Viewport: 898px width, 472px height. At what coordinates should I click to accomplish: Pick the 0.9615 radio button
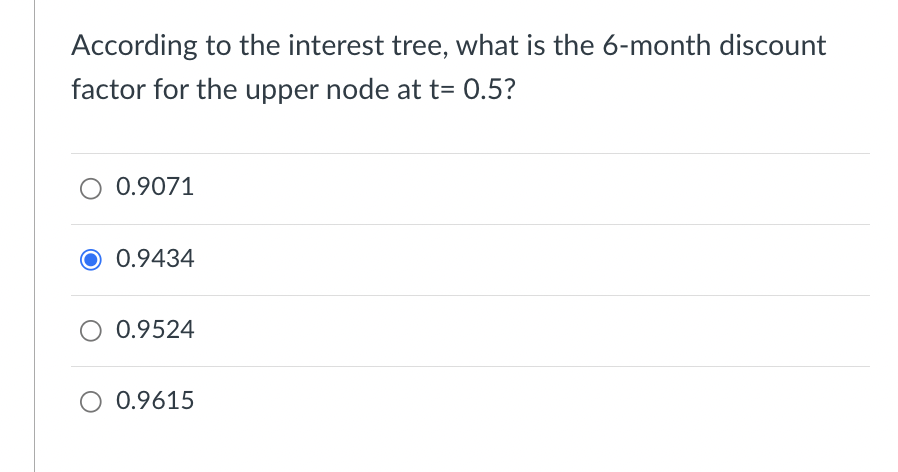[90, 402]
